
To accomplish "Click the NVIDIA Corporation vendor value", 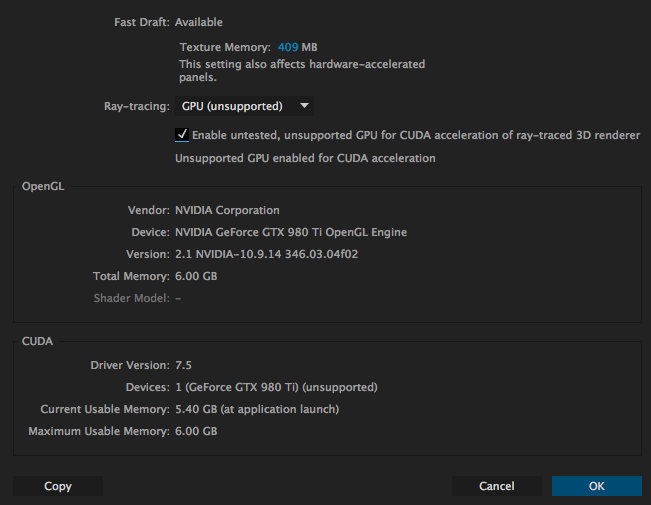I will 227,210.
